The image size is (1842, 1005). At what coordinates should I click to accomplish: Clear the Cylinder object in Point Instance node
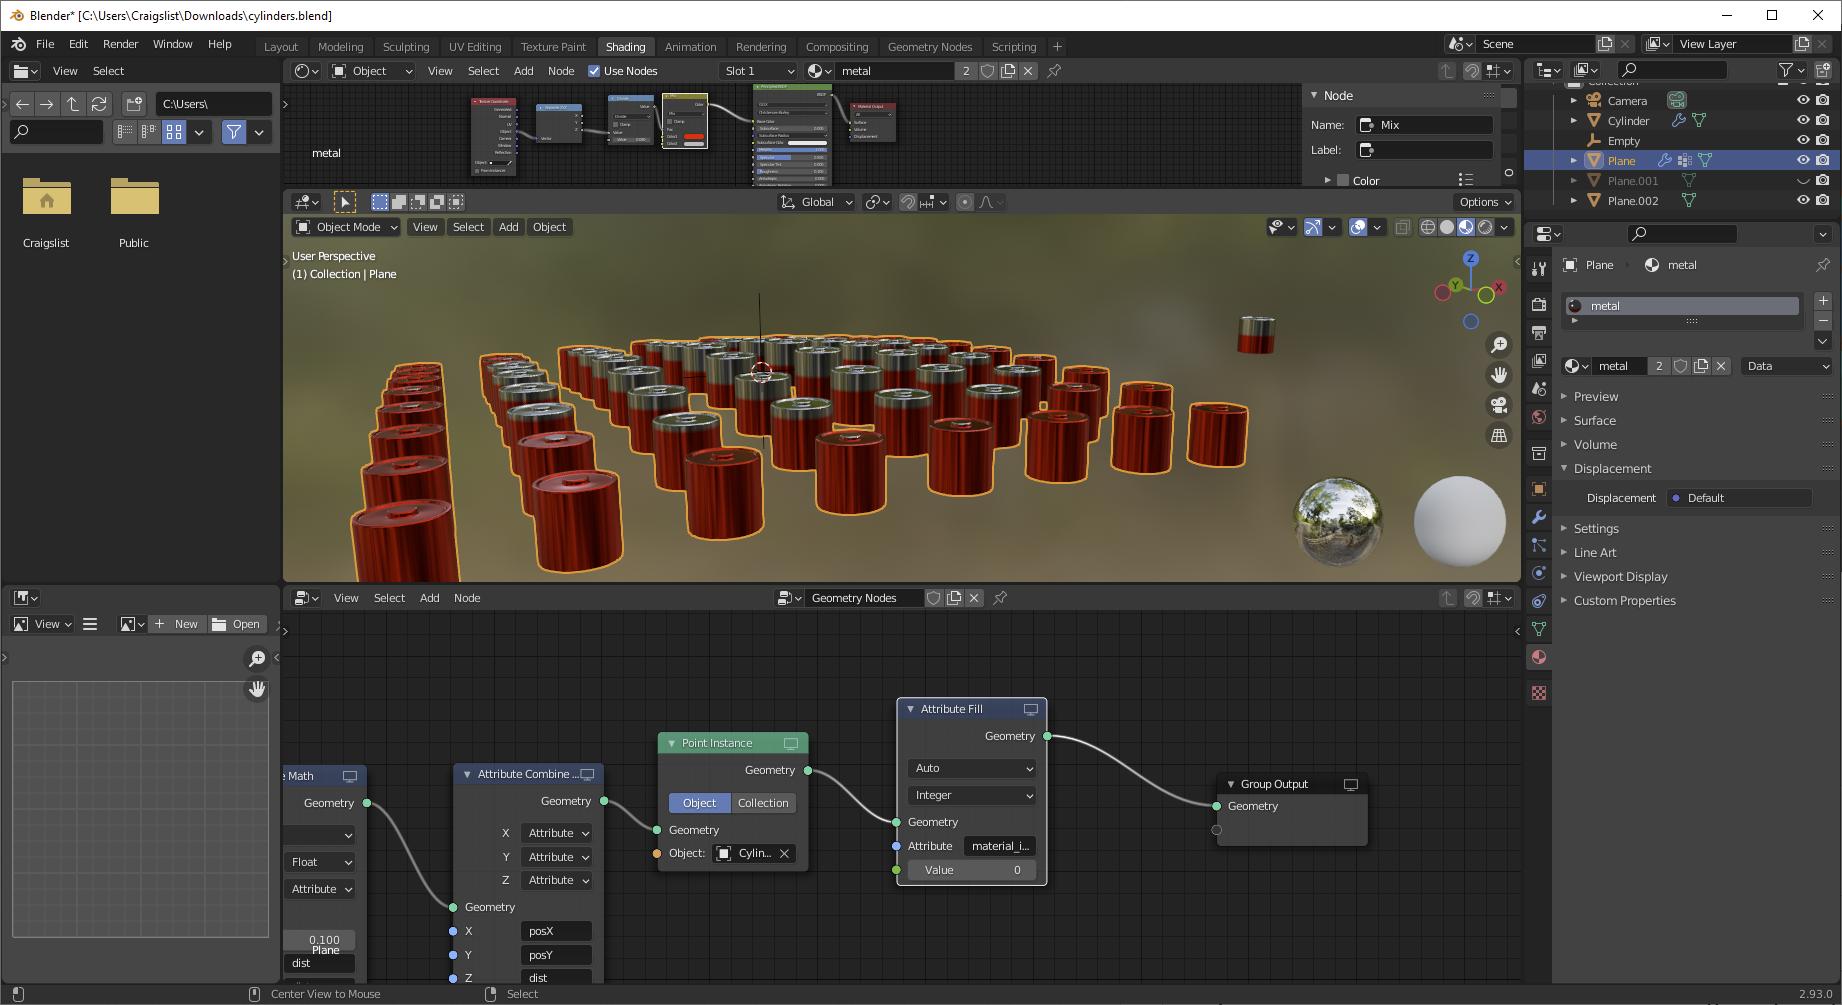coord(785,853)
